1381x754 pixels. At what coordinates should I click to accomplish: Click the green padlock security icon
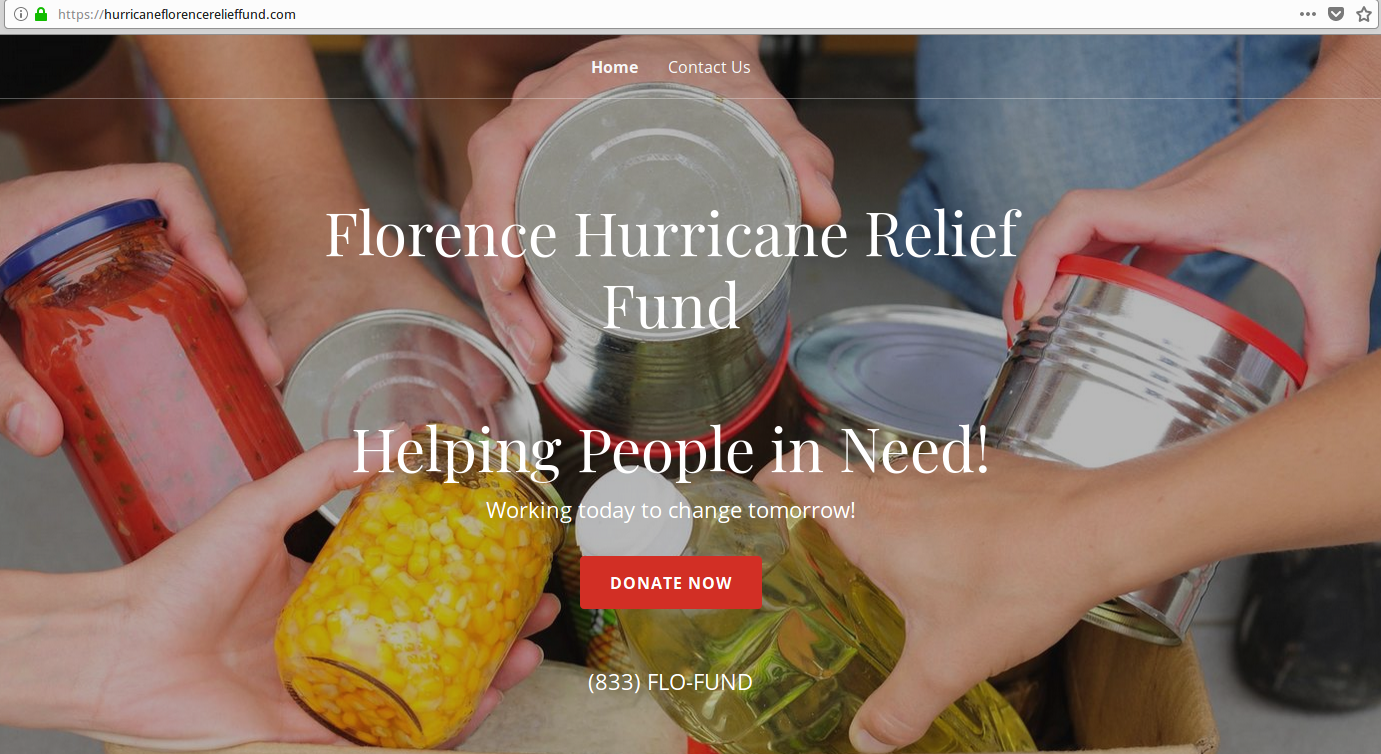(41, 14)
